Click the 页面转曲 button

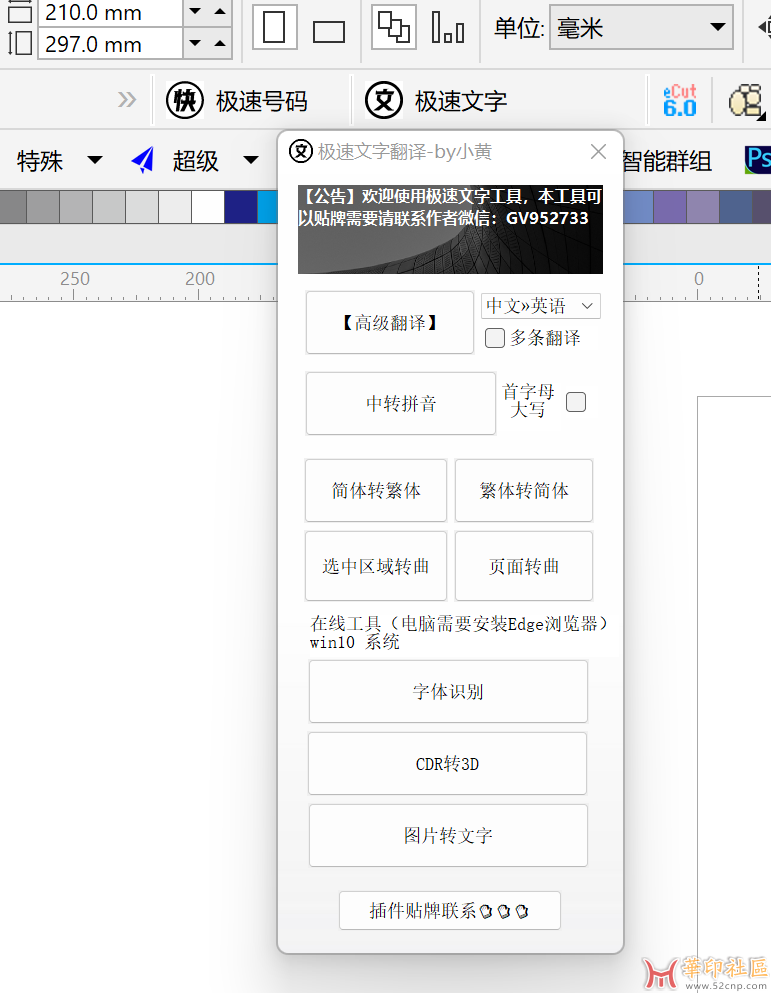(524, 566)
